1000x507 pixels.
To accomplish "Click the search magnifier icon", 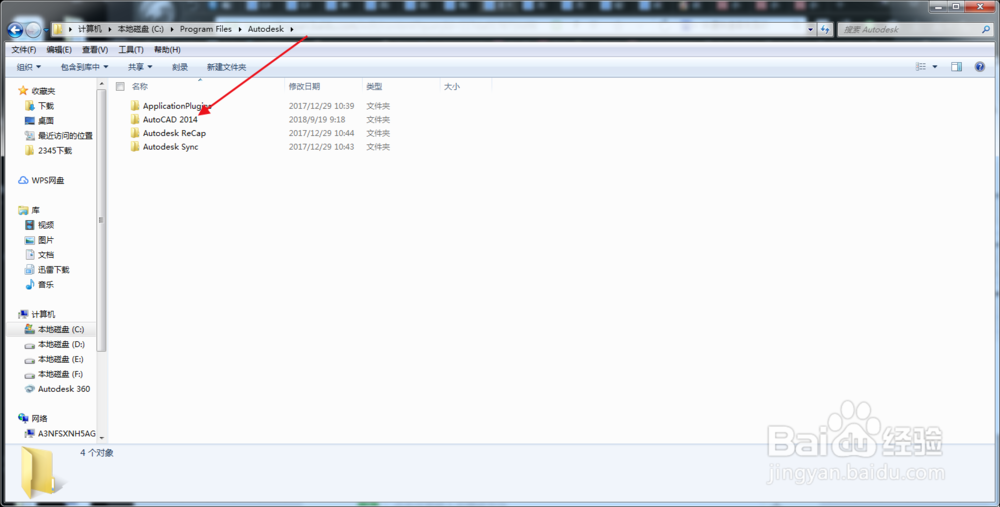I will click(986, 29).
